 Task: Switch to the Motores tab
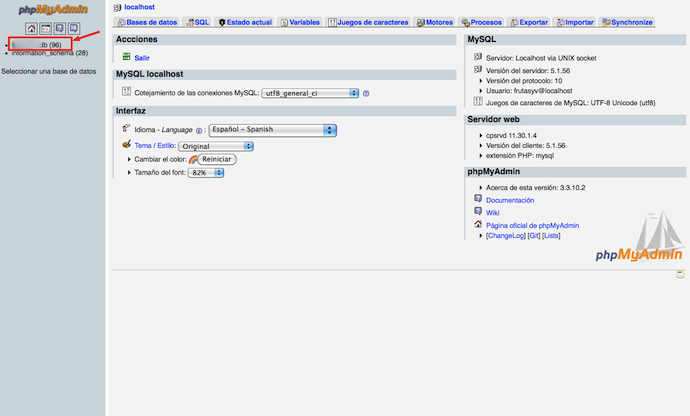point(435,22)
